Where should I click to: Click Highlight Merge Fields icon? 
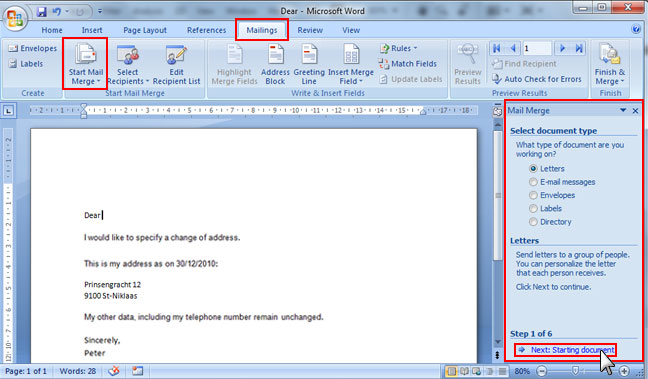point(234,55)
